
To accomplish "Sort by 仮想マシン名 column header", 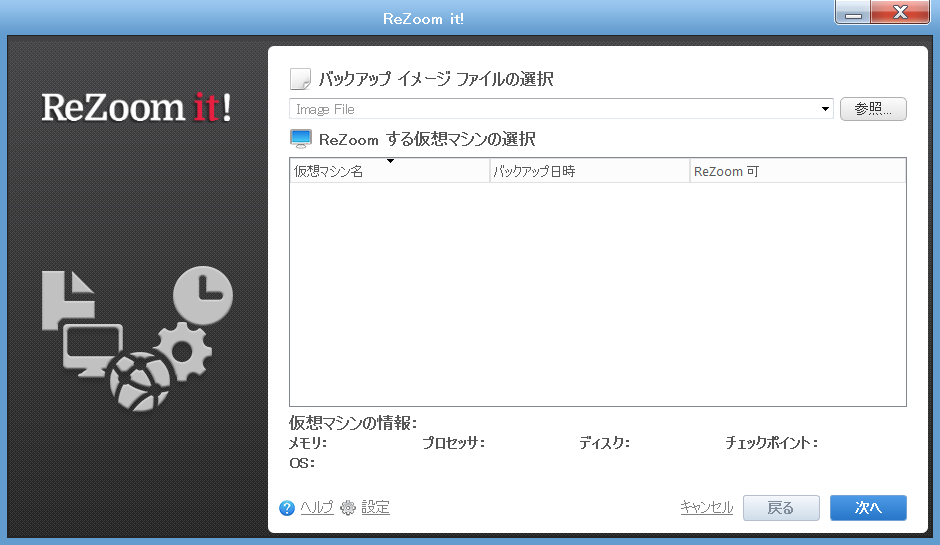I will [390, 171].
